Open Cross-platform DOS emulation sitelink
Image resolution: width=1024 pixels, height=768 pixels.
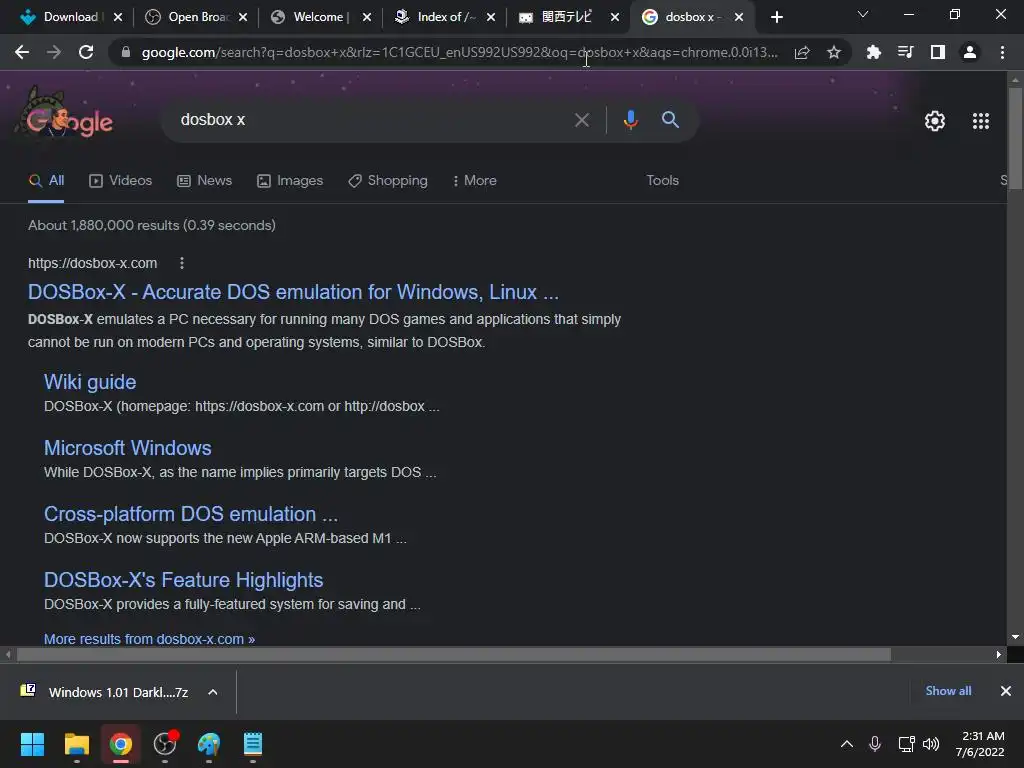point(191,514)
